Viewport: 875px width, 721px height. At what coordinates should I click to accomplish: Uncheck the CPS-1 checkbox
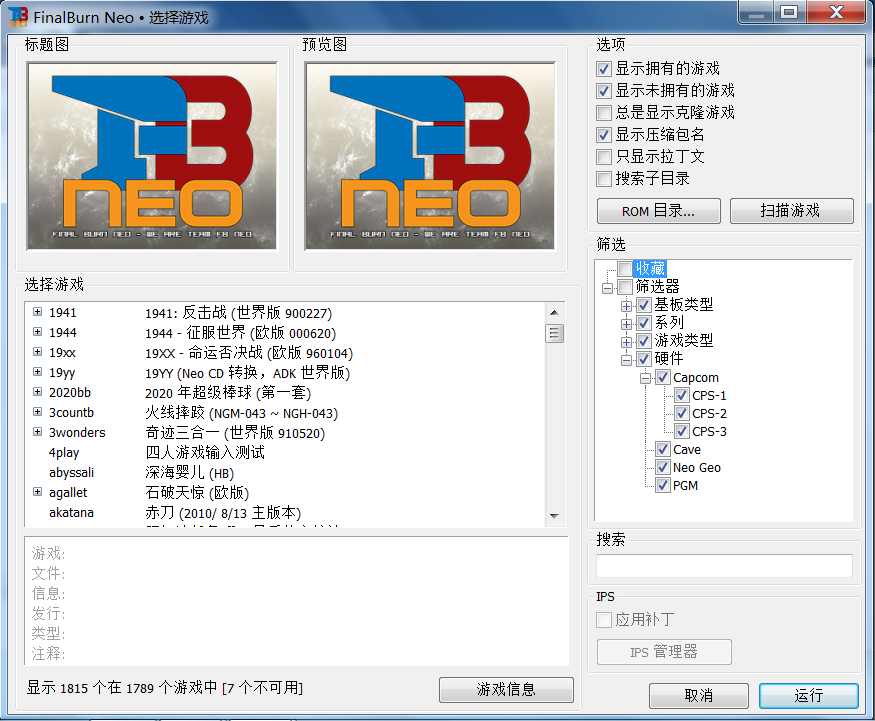(x=681, y=395)
